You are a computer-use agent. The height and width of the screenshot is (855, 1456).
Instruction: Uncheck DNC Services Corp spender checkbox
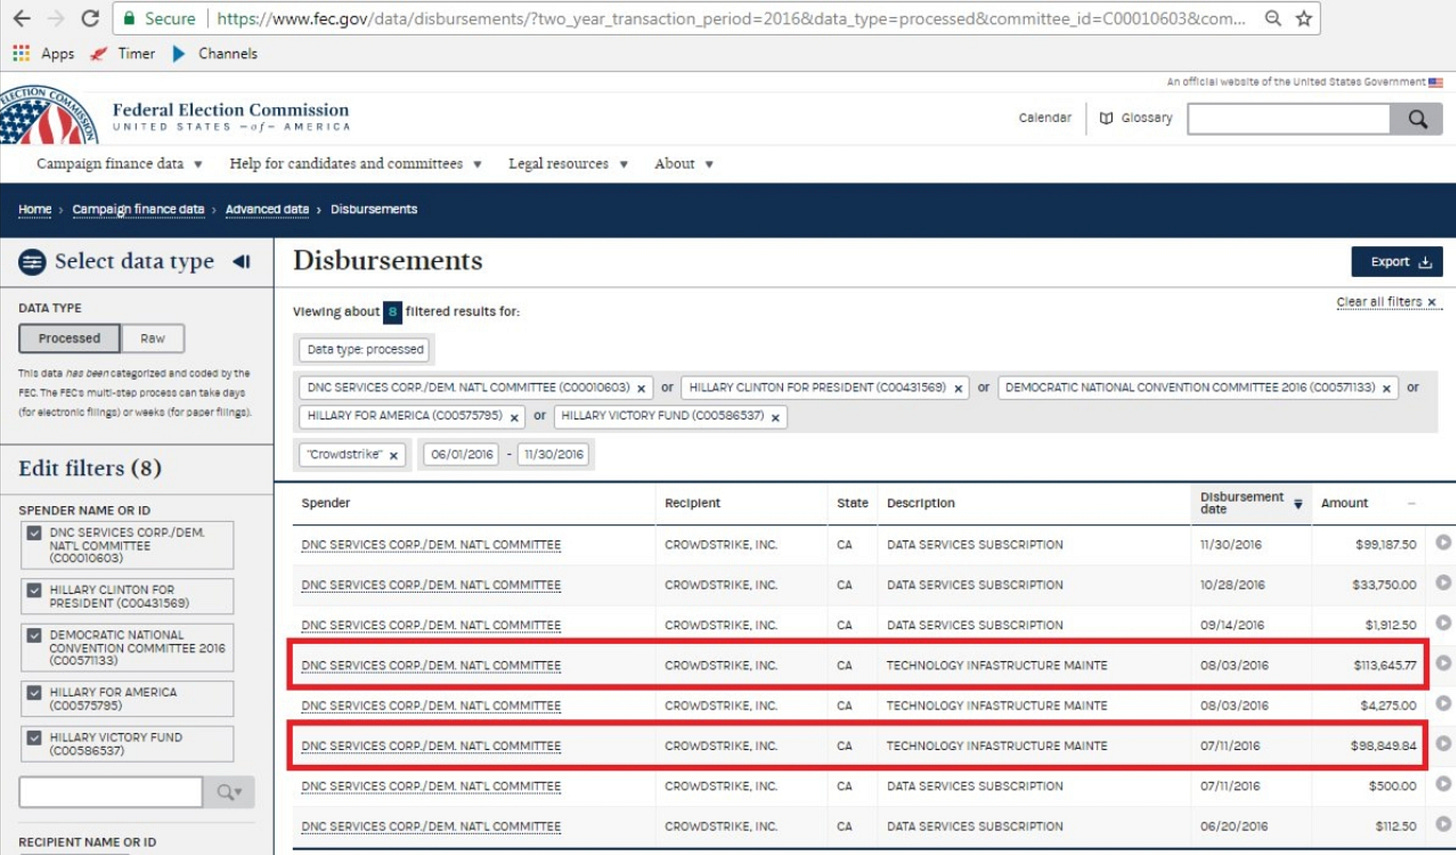pos(34,533)
